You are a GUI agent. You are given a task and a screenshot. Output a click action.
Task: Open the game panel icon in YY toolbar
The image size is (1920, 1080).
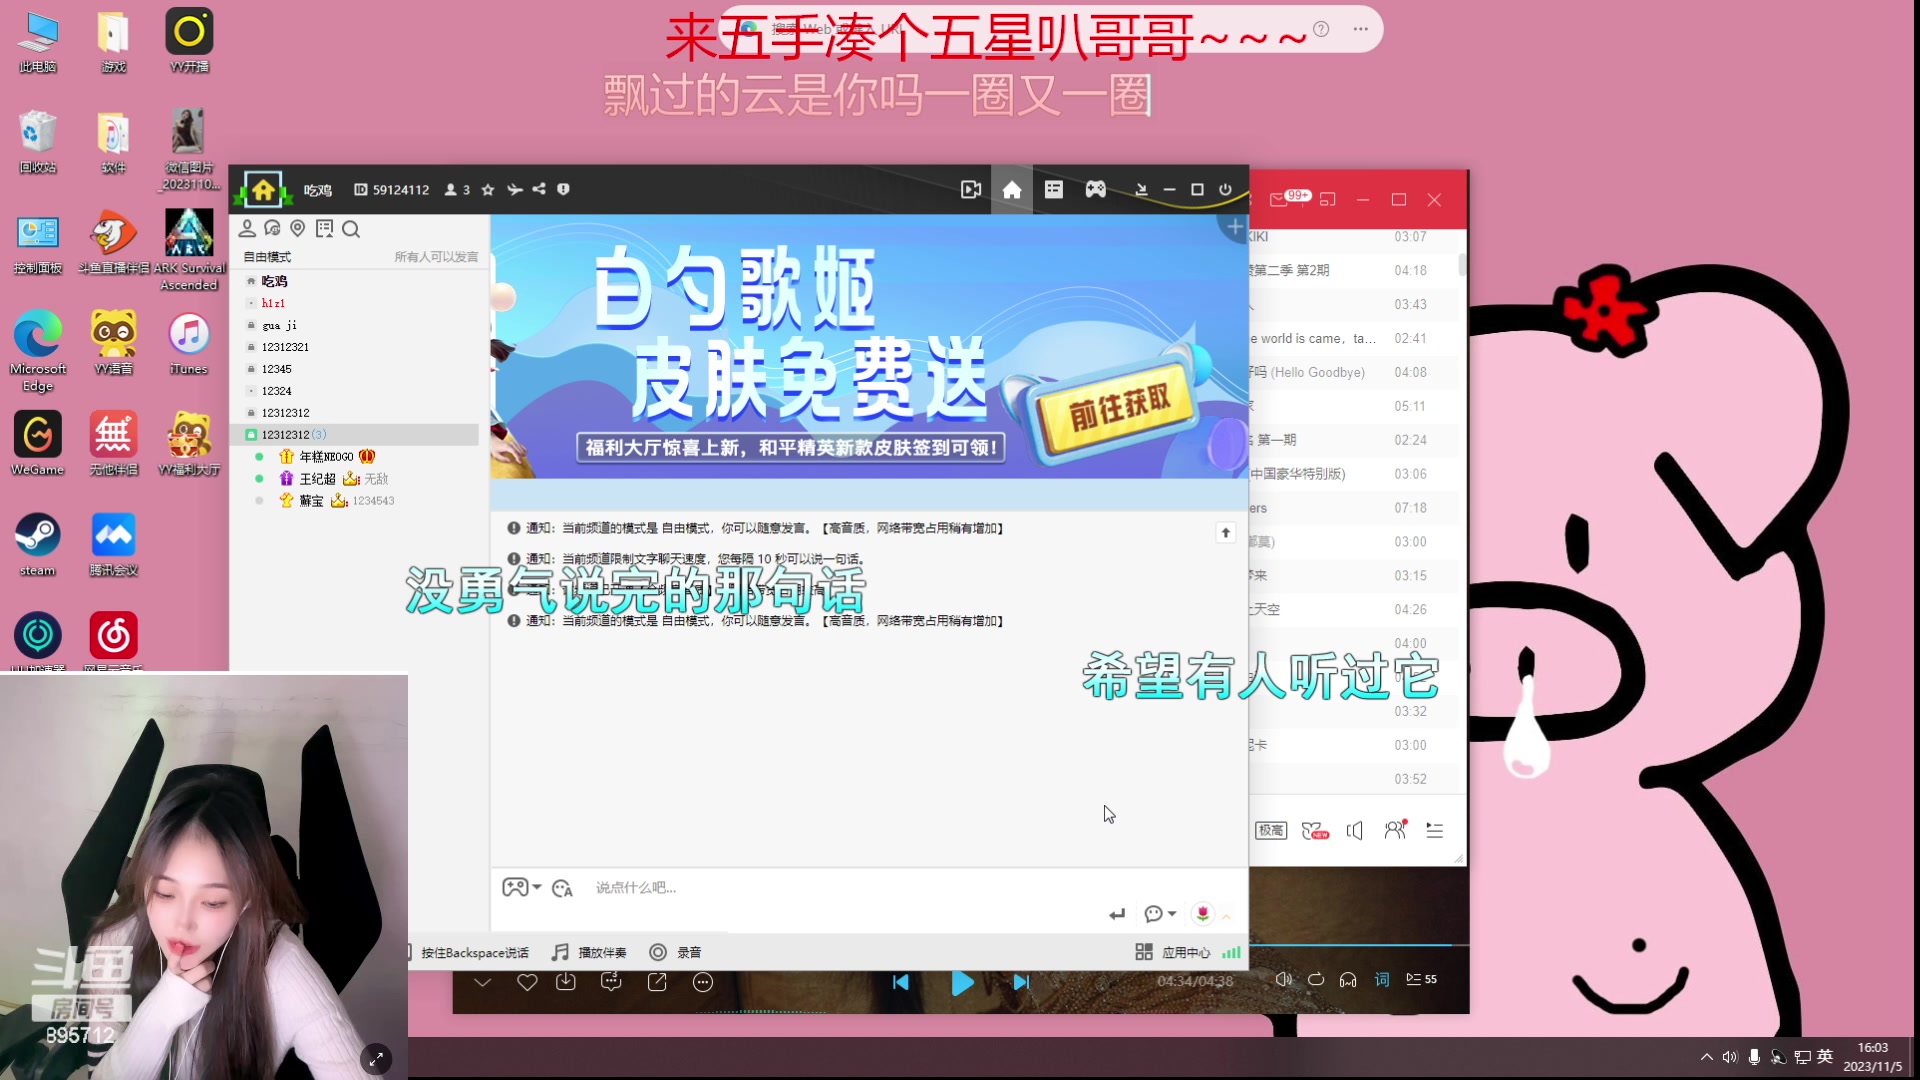point(1096,189)
